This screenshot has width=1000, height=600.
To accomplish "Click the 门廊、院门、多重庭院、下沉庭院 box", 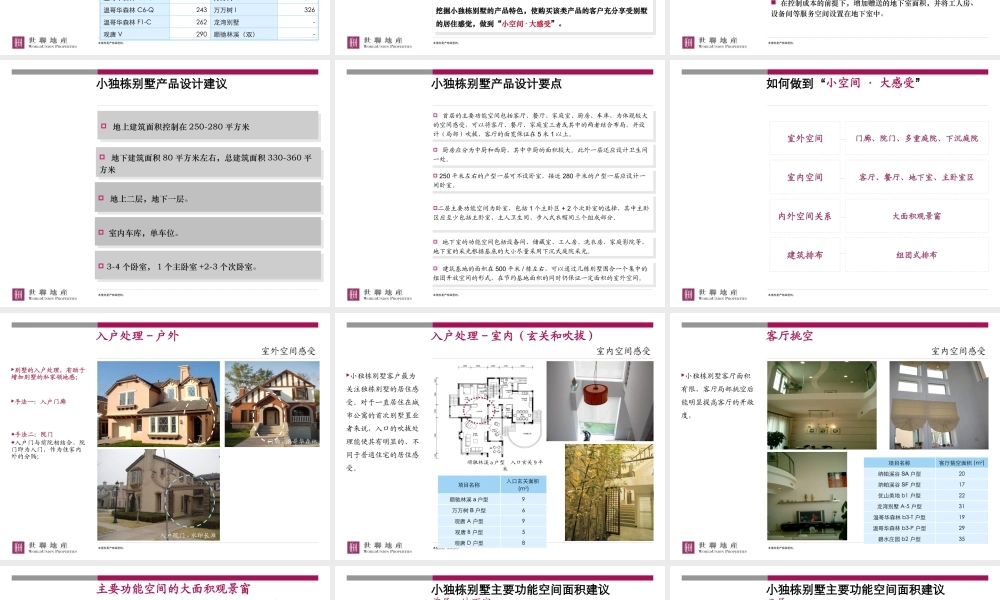I will click(916, 138).
